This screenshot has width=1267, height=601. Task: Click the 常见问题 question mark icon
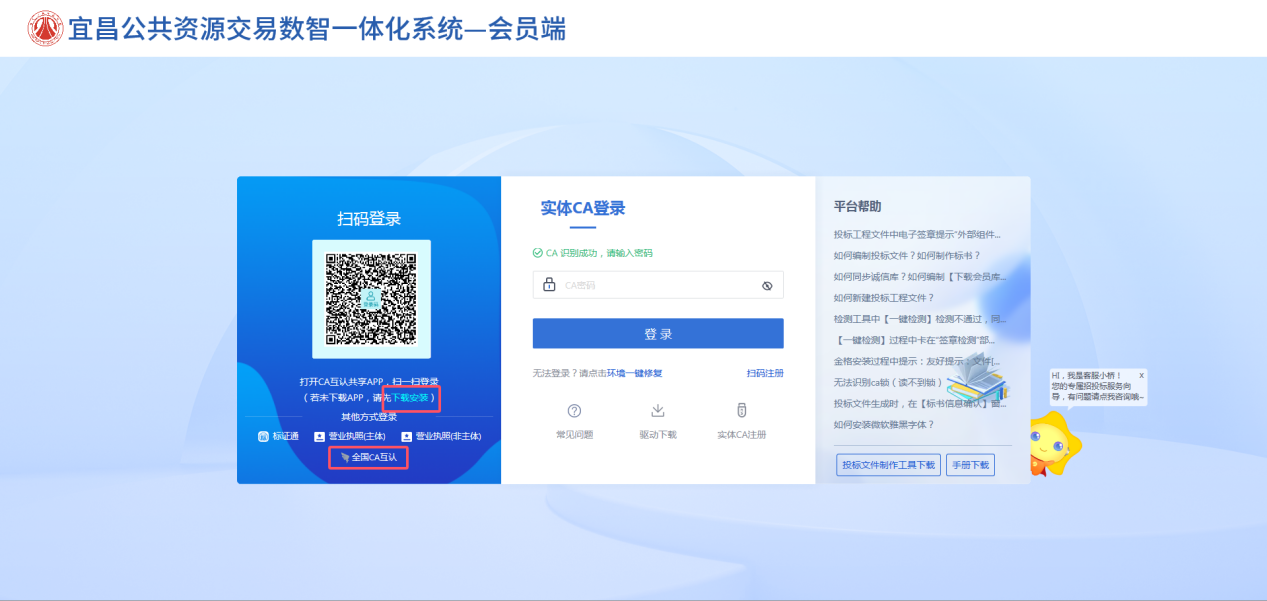pos(574,411)
